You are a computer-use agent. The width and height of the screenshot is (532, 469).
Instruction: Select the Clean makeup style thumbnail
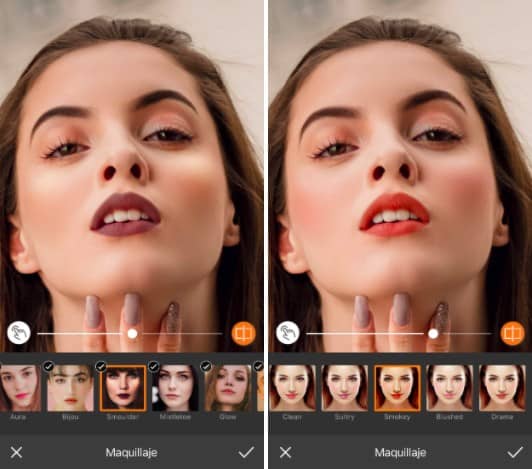[292, 388]
